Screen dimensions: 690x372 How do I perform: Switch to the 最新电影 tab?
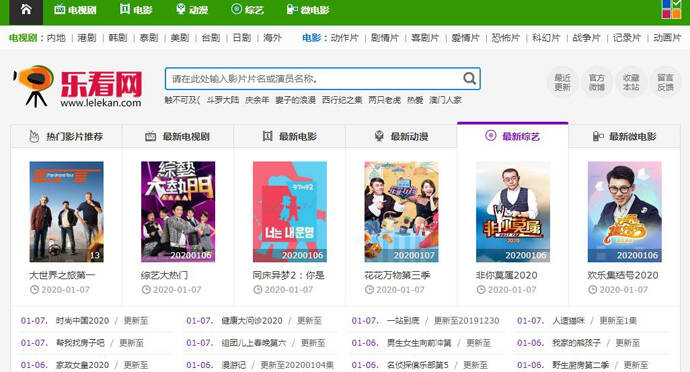coord(290,136)
